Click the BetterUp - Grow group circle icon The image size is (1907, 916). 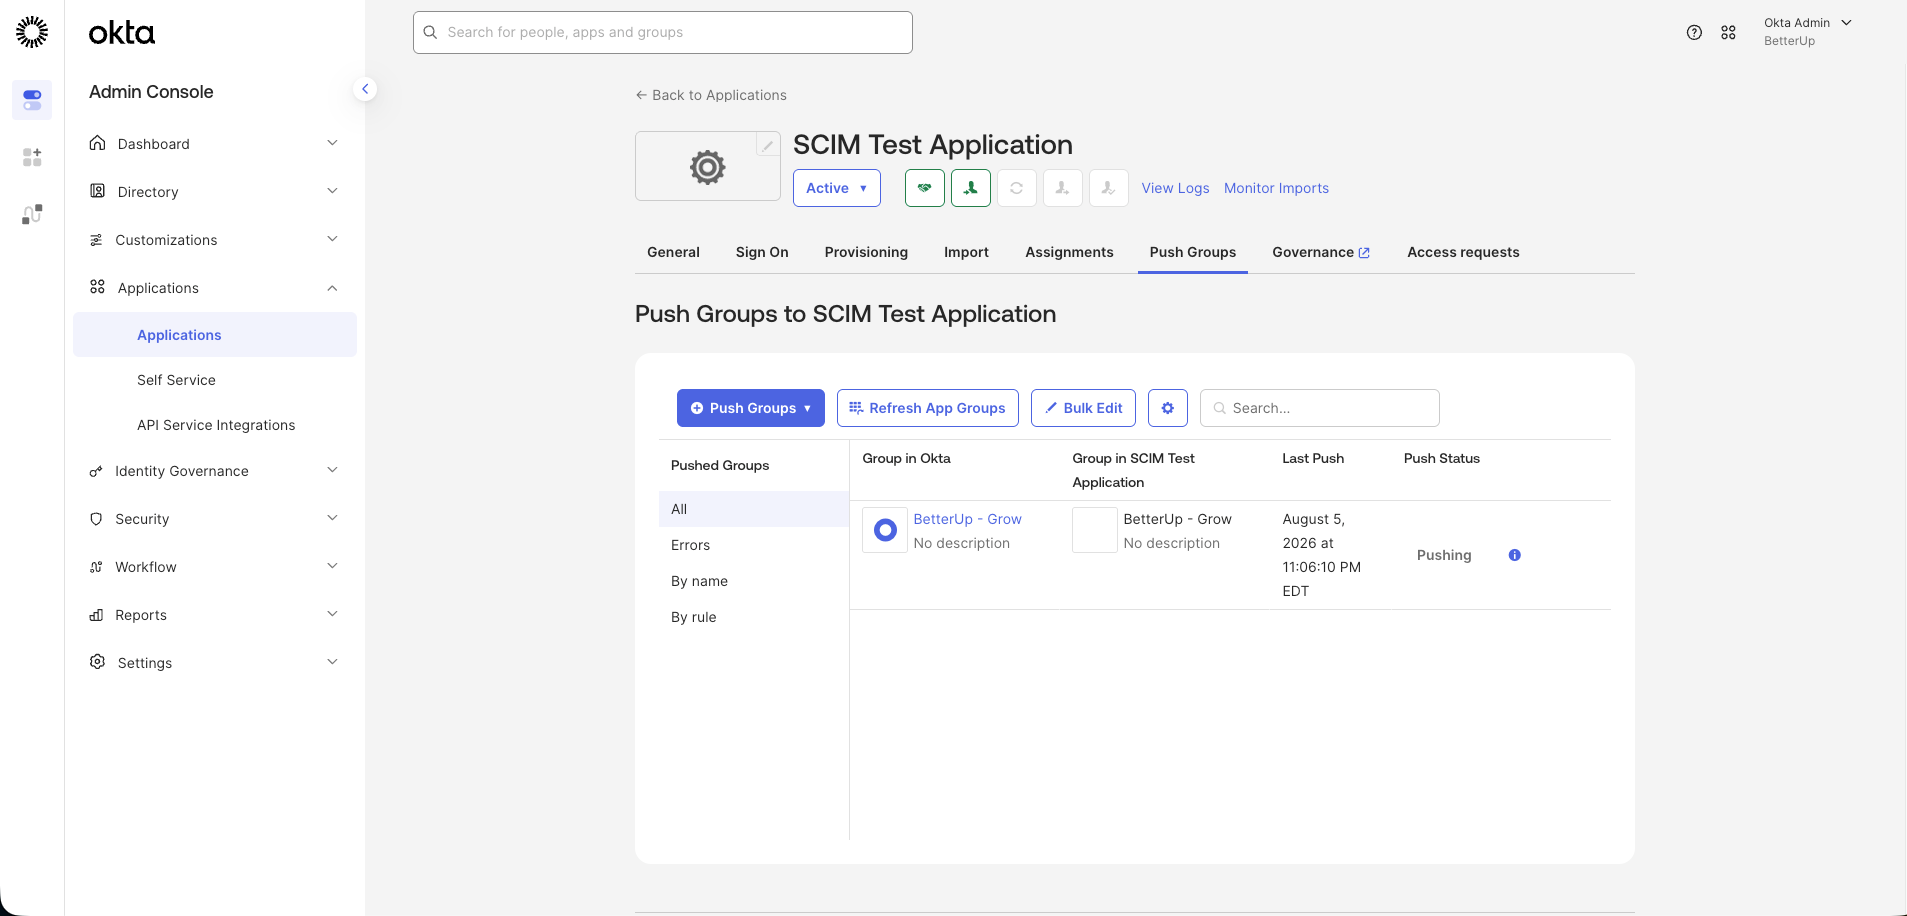[x=885, y=530]
